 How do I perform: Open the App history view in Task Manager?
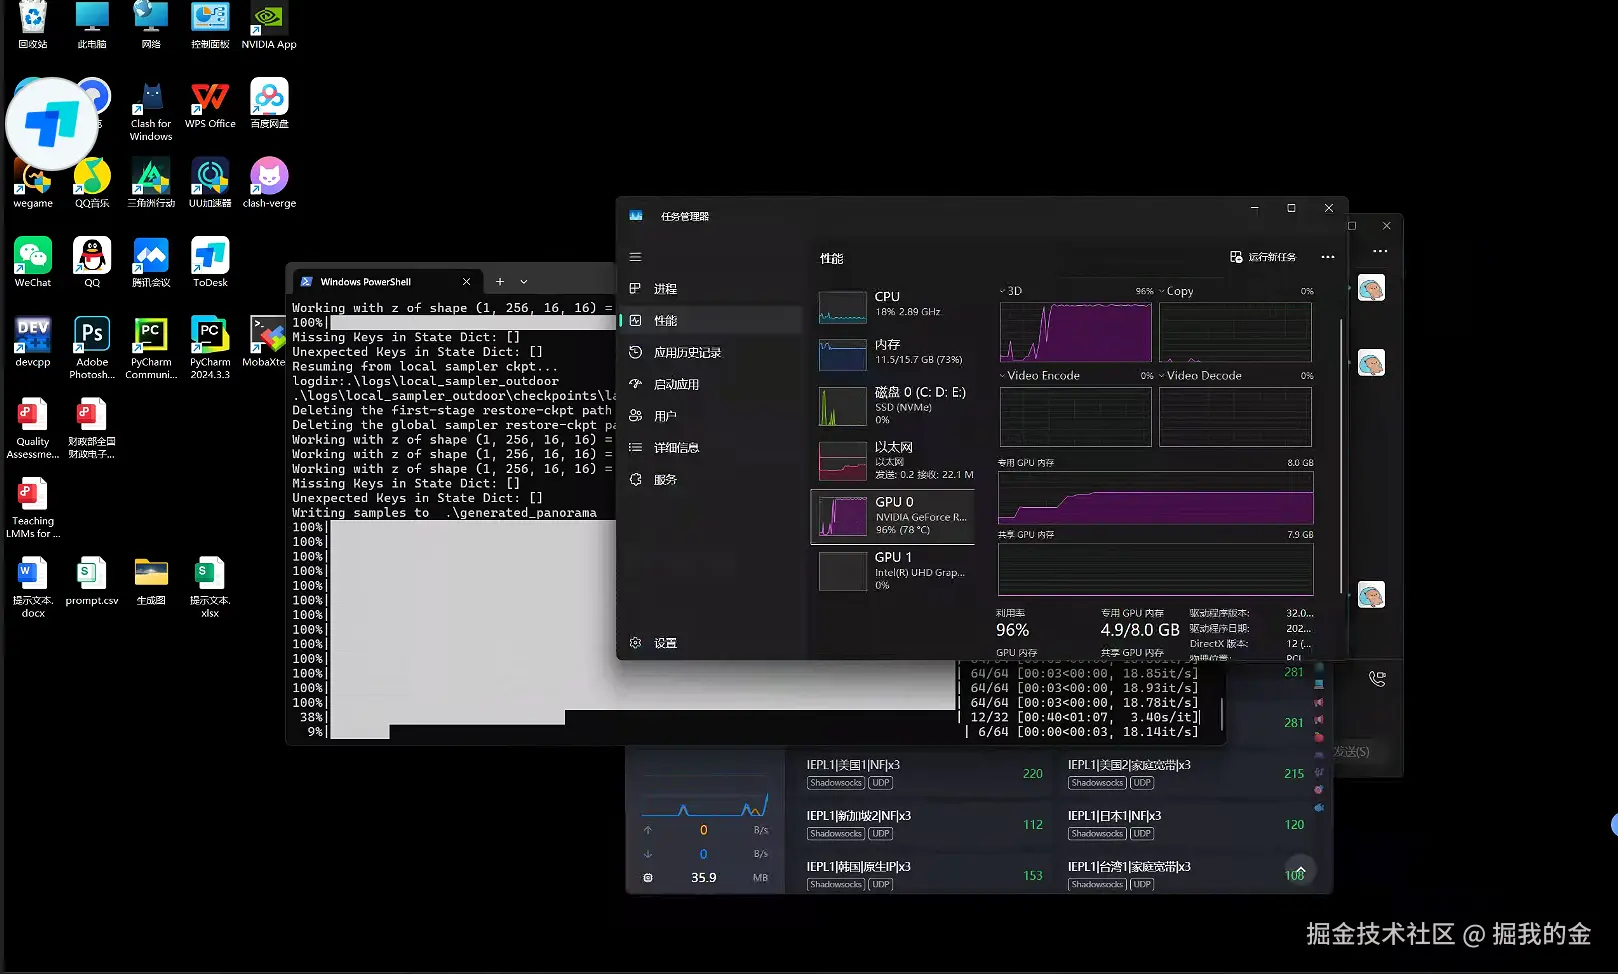[x=688, y=351]
